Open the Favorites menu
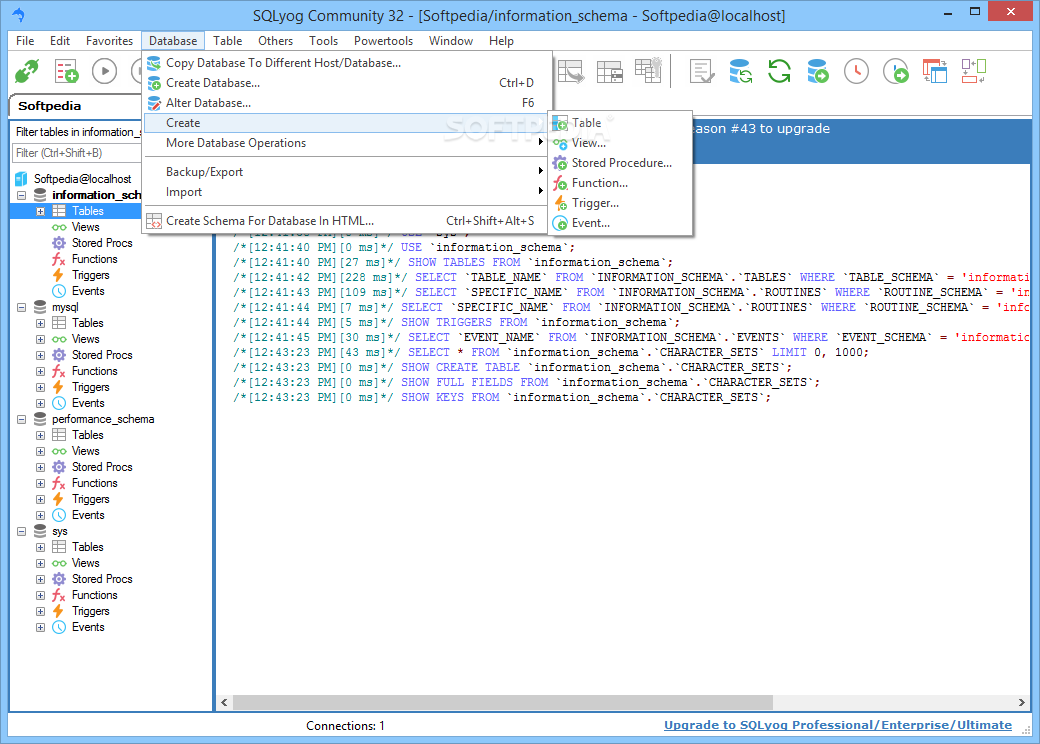The image size is (1040, 744). tap(109, 41)
